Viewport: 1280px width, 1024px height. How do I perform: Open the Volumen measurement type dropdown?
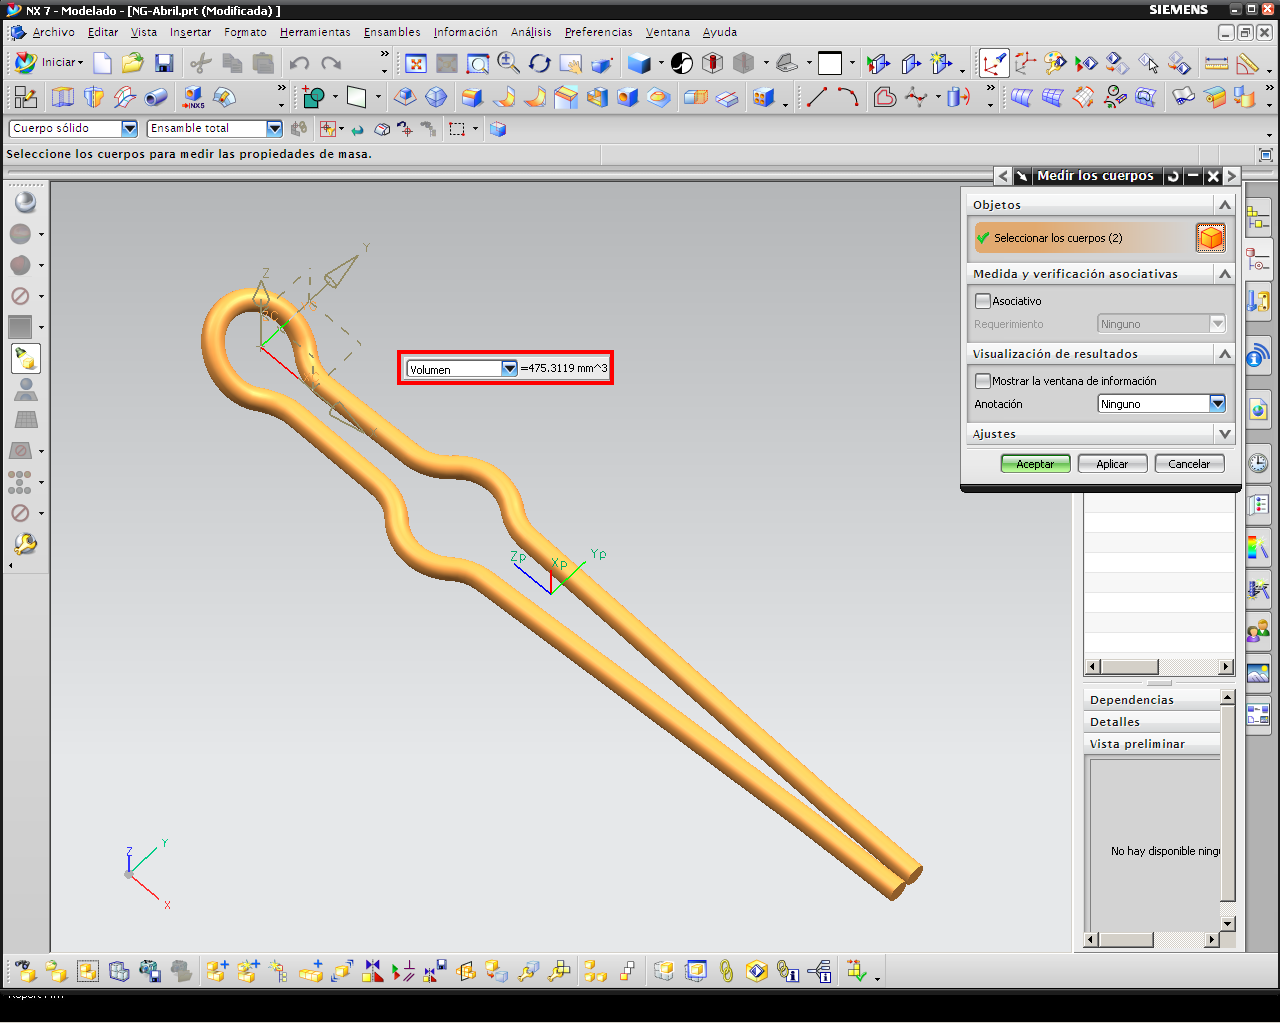tap(509, 369)
